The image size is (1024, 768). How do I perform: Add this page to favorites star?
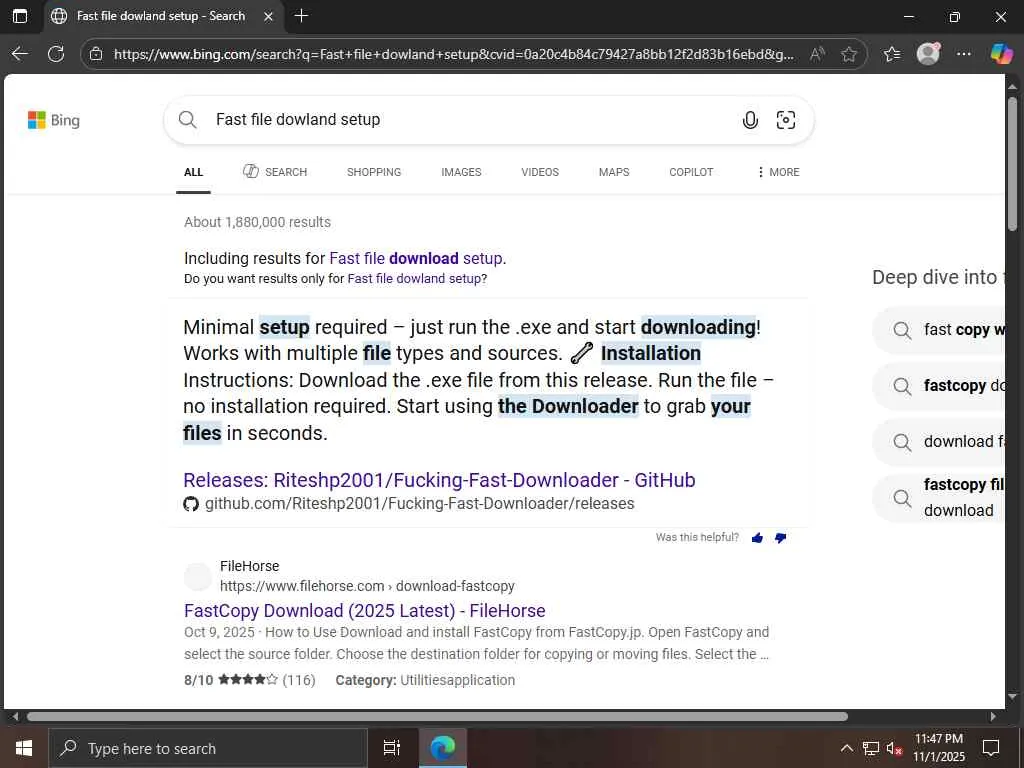[849, 54]
